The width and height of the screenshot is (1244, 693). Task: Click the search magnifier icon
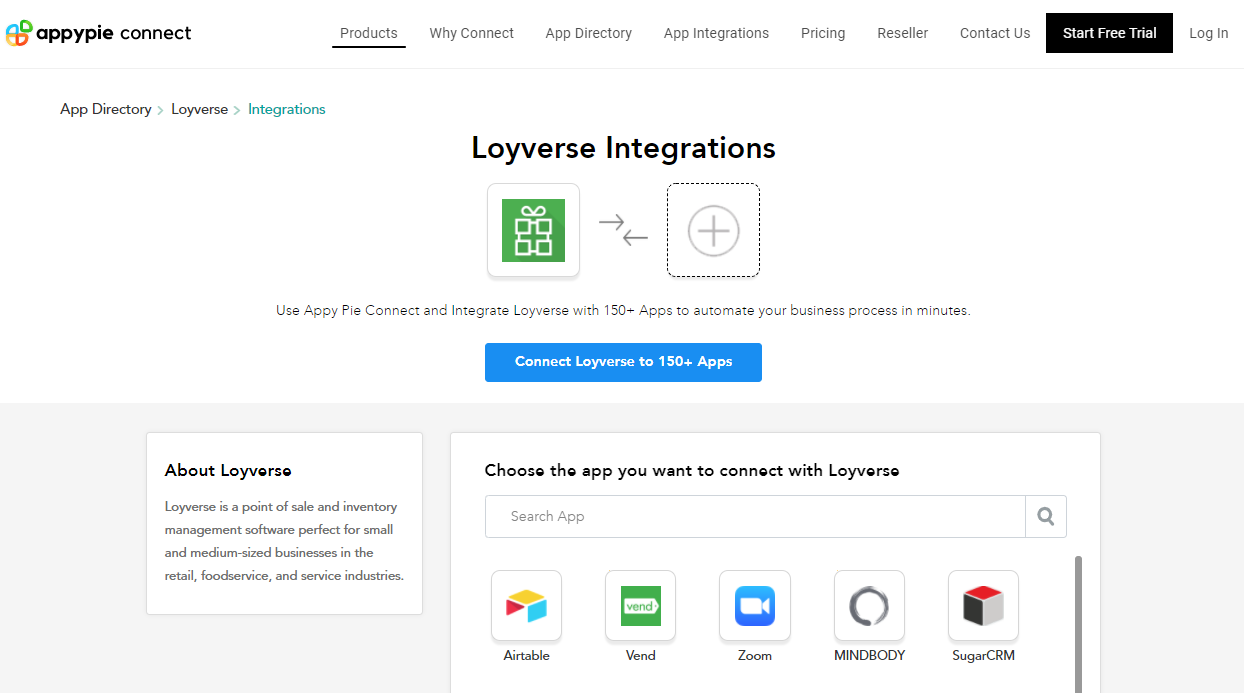pyautogui.click(x=1045, y=516)
